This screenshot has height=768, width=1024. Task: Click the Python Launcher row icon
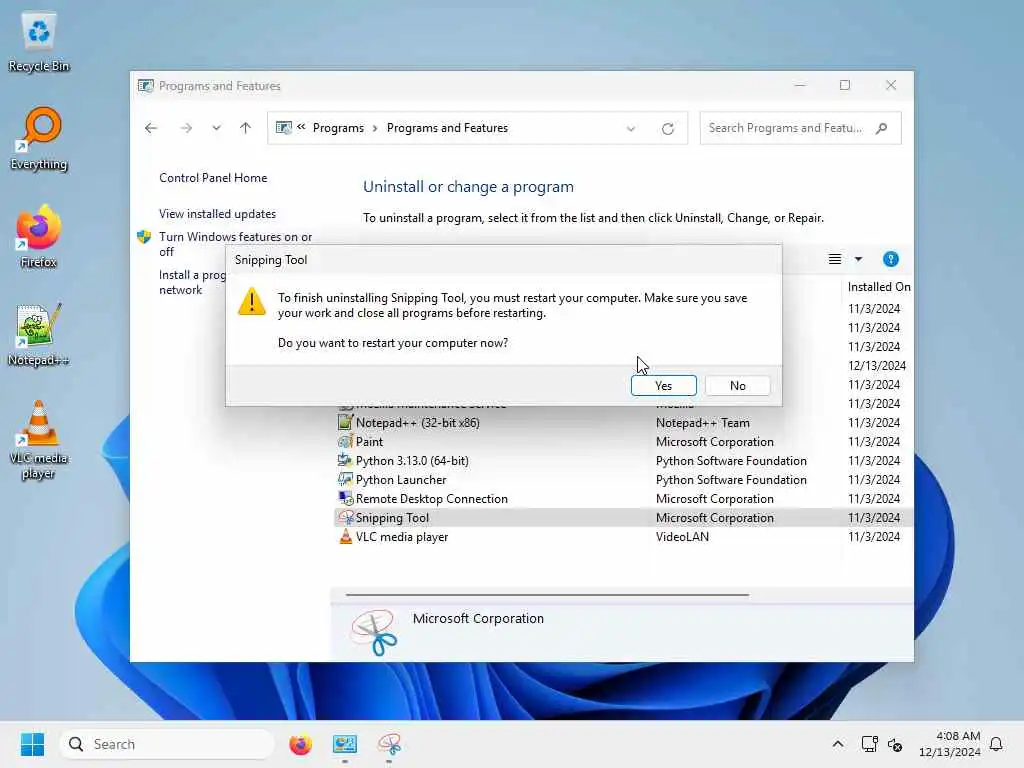(x=345, y=479)
